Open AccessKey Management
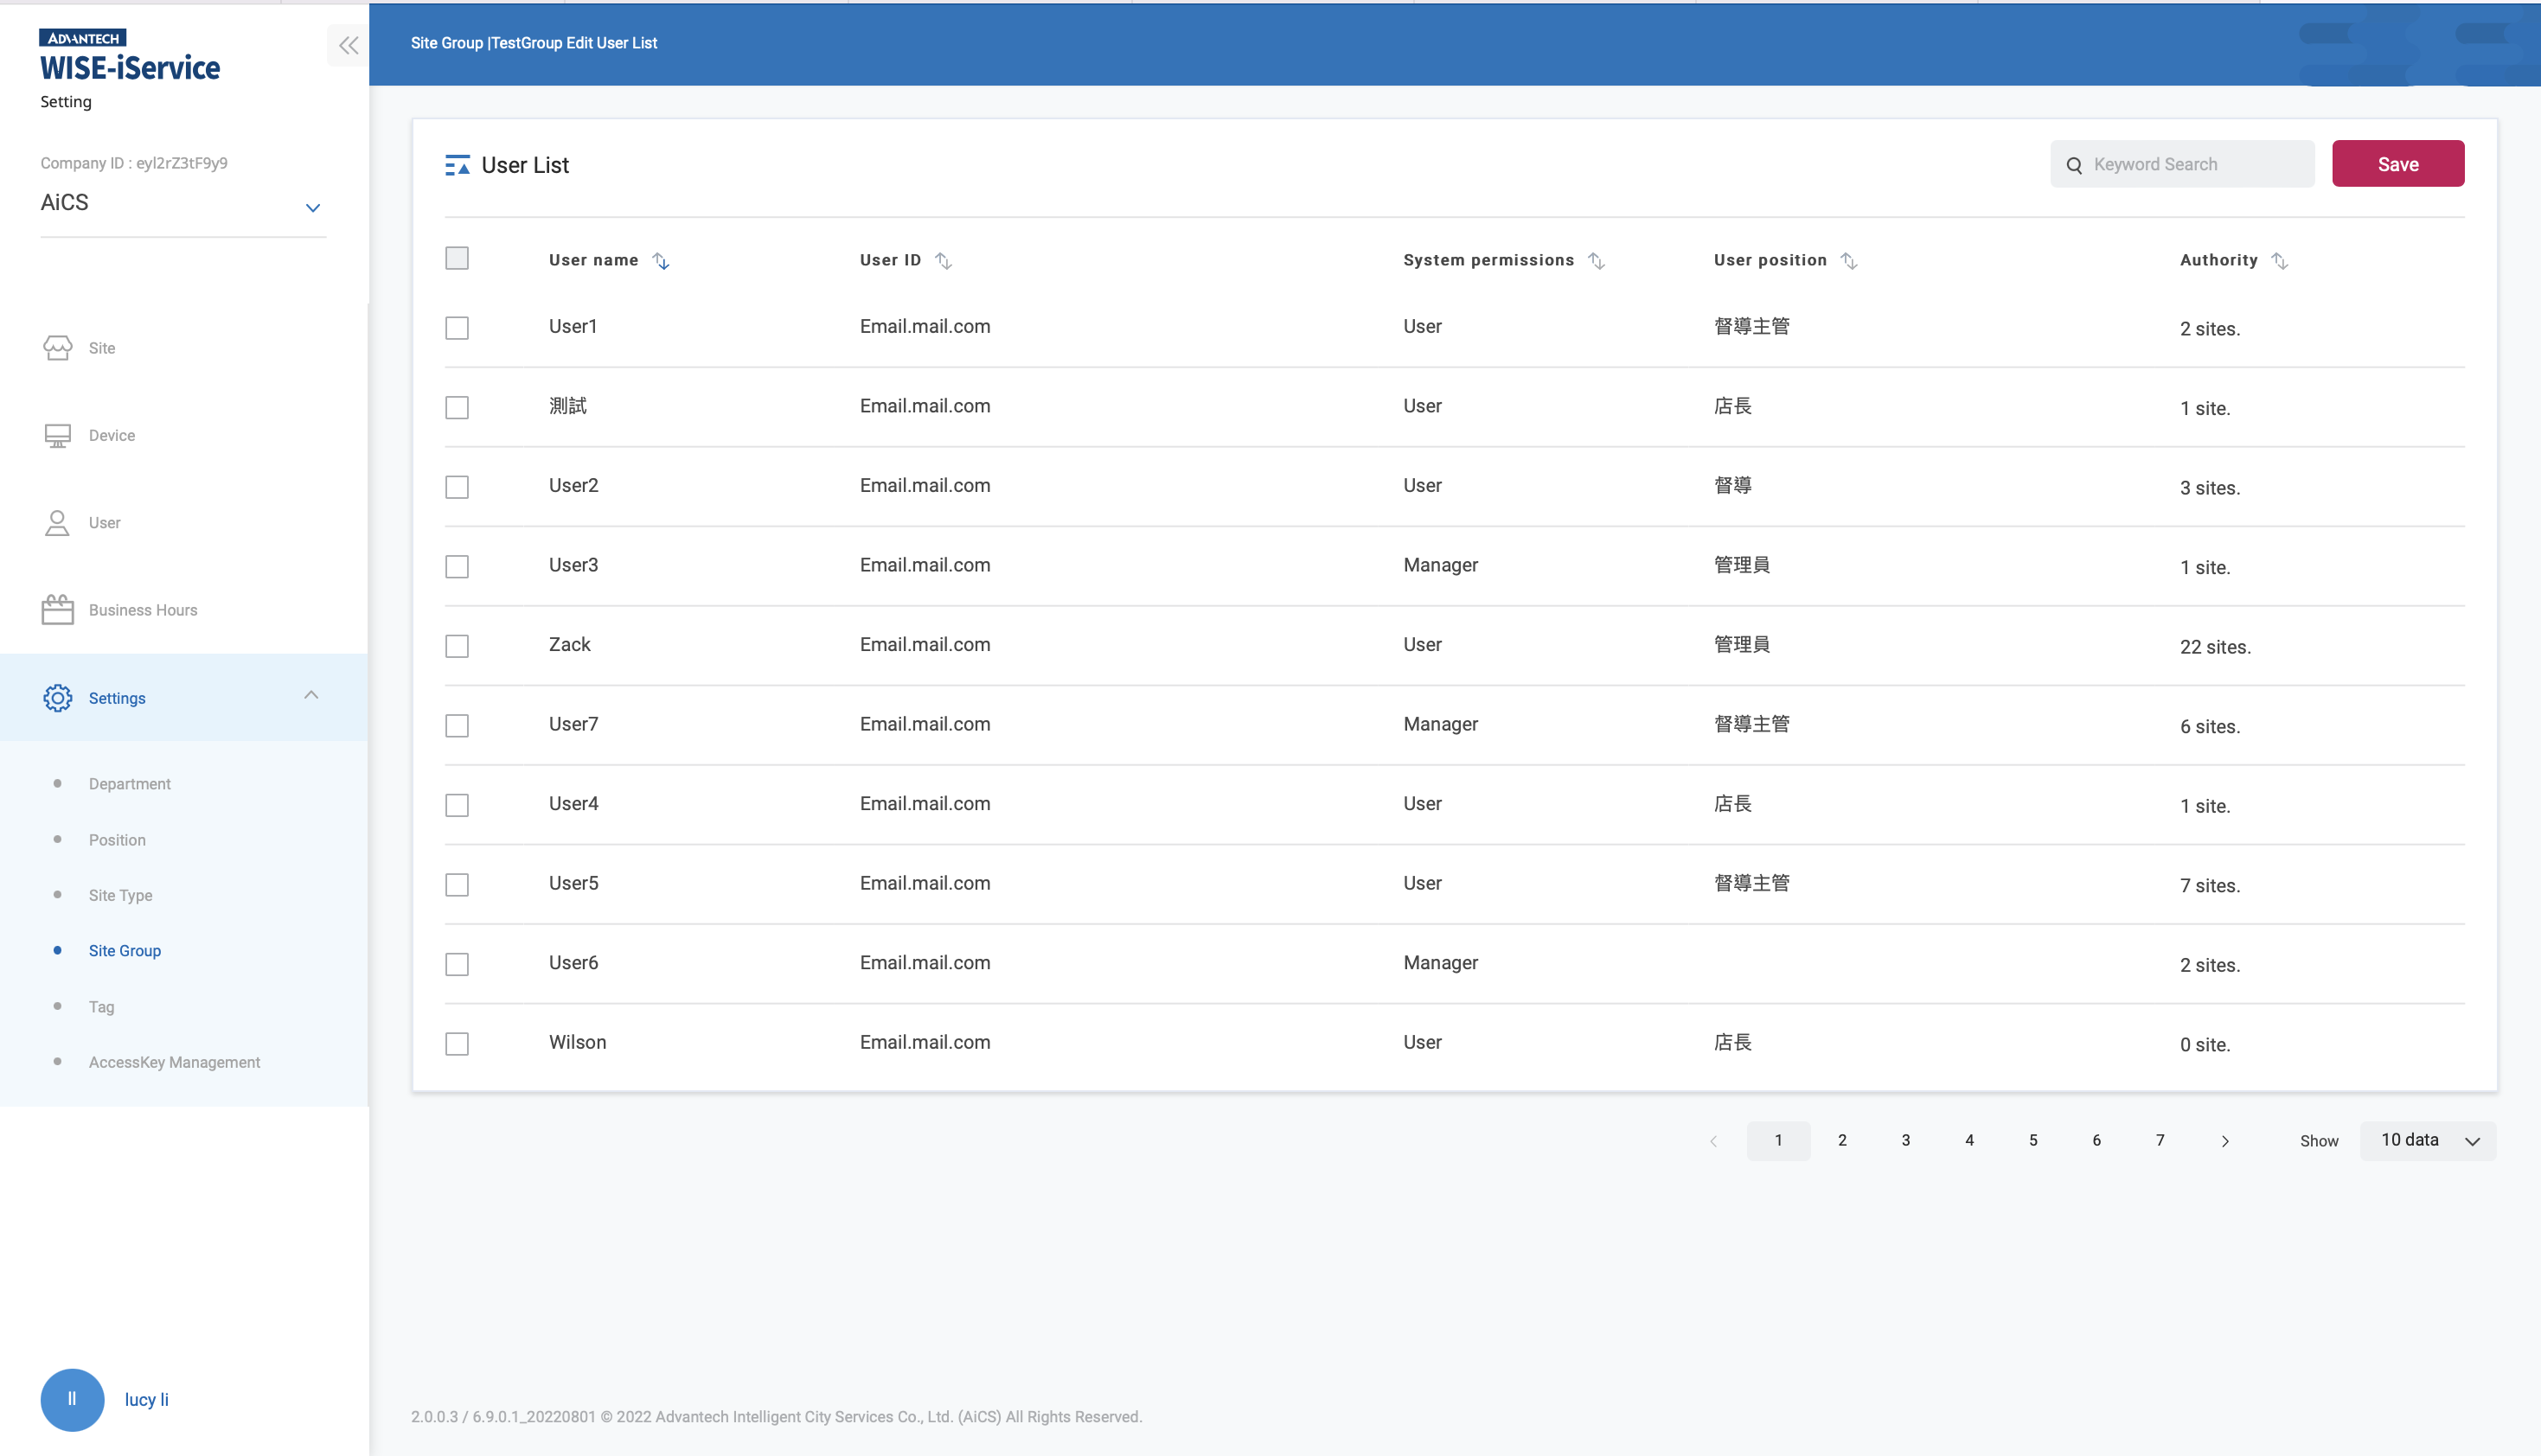This screenshot has width=2541, height=1456. click(174, 1062)
